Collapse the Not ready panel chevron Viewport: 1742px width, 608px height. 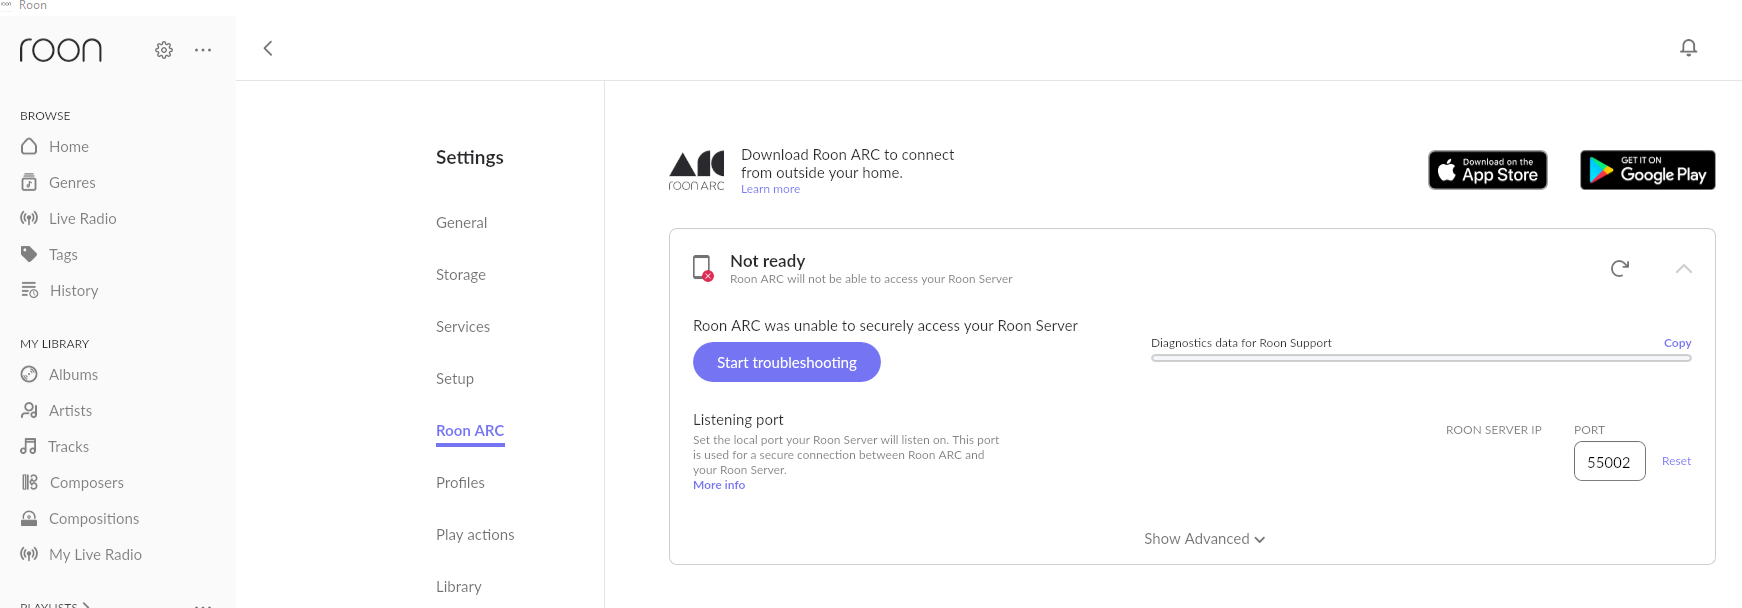click(1684, 268)
